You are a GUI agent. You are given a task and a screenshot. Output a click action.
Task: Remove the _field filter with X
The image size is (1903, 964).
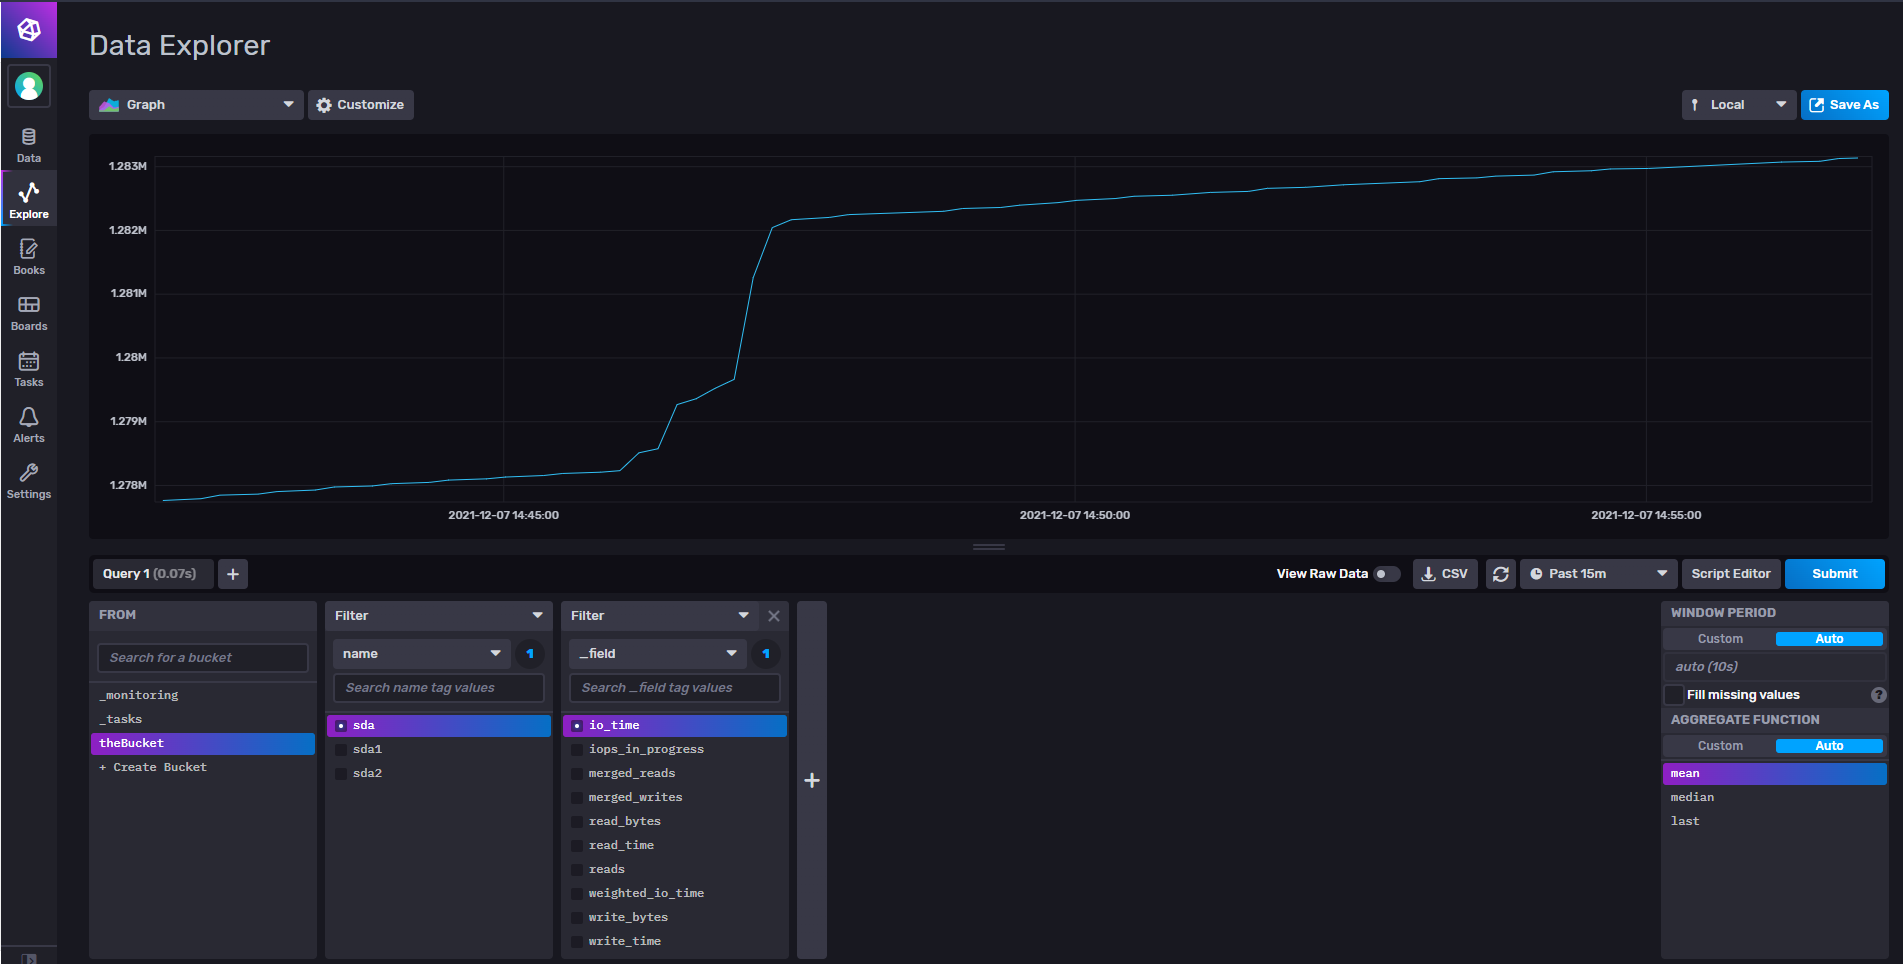(x=773, y=616)
